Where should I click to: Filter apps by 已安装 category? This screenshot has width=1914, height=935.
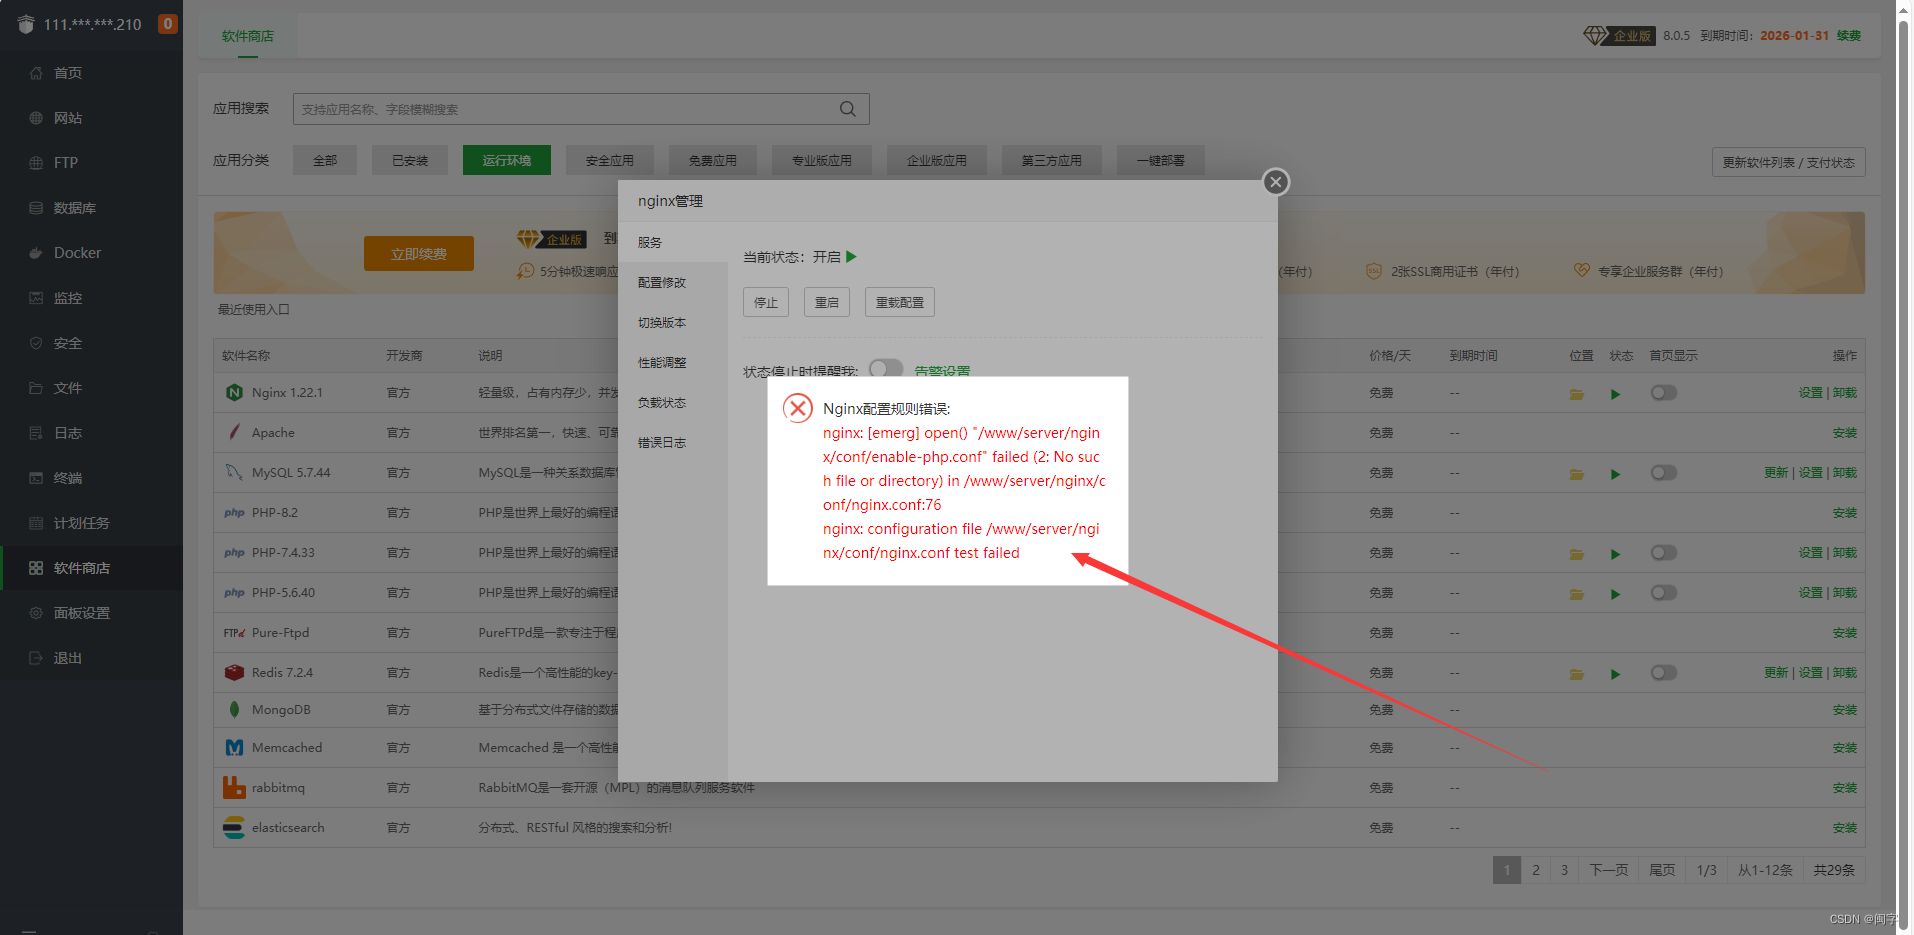(410, 160)
